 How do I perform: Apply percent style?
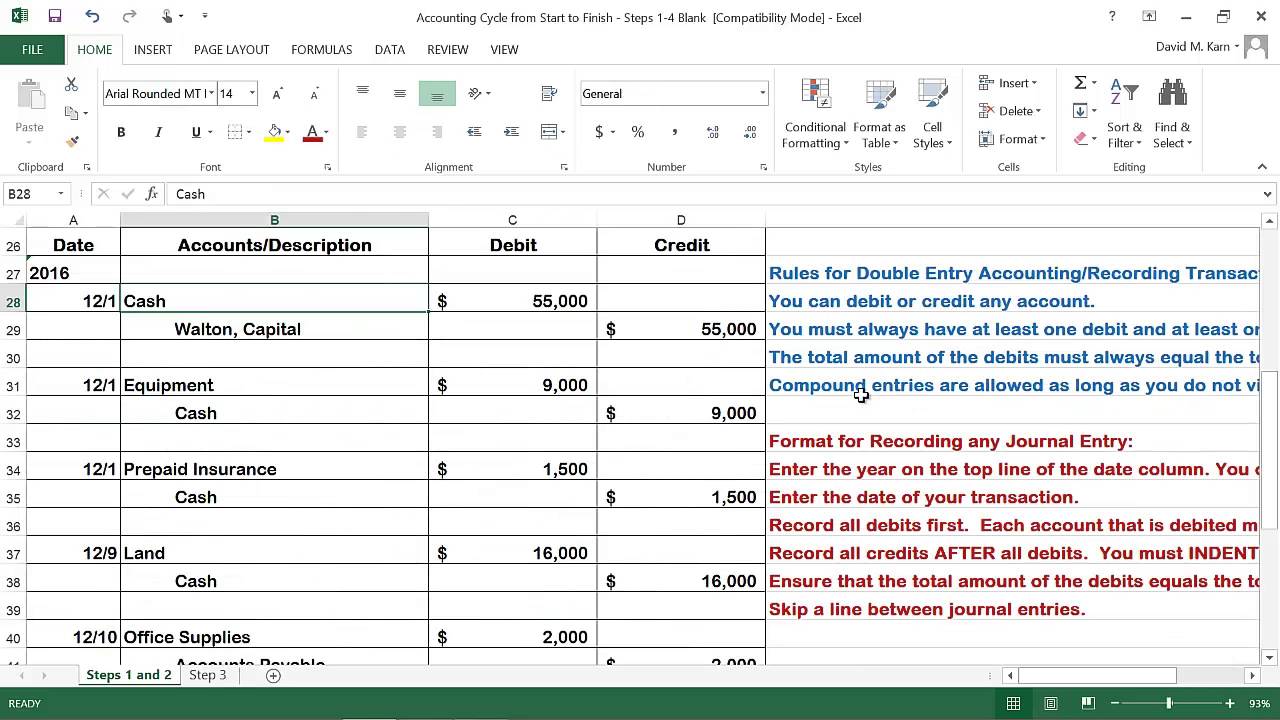point(638,132)
